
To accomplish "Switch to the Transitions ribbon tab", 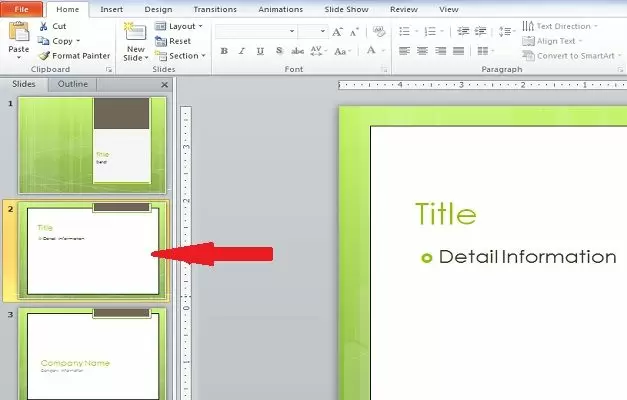I will pyautogui.click(x=215, y=9).
